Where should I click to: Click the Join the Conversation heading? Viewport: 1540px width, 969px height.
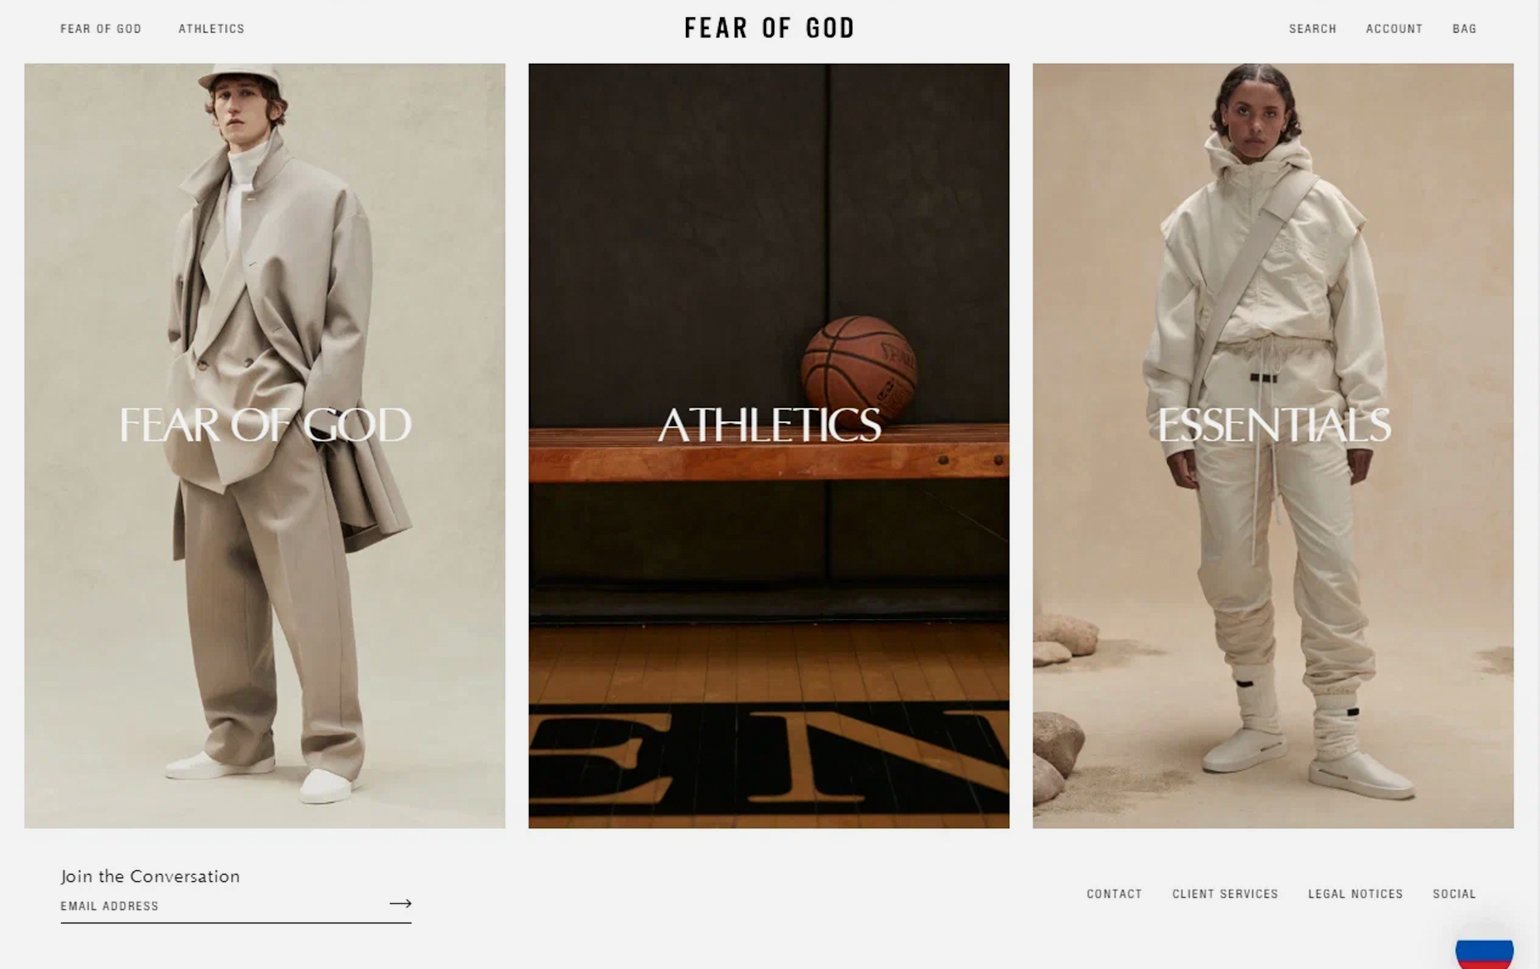(150, 876)
